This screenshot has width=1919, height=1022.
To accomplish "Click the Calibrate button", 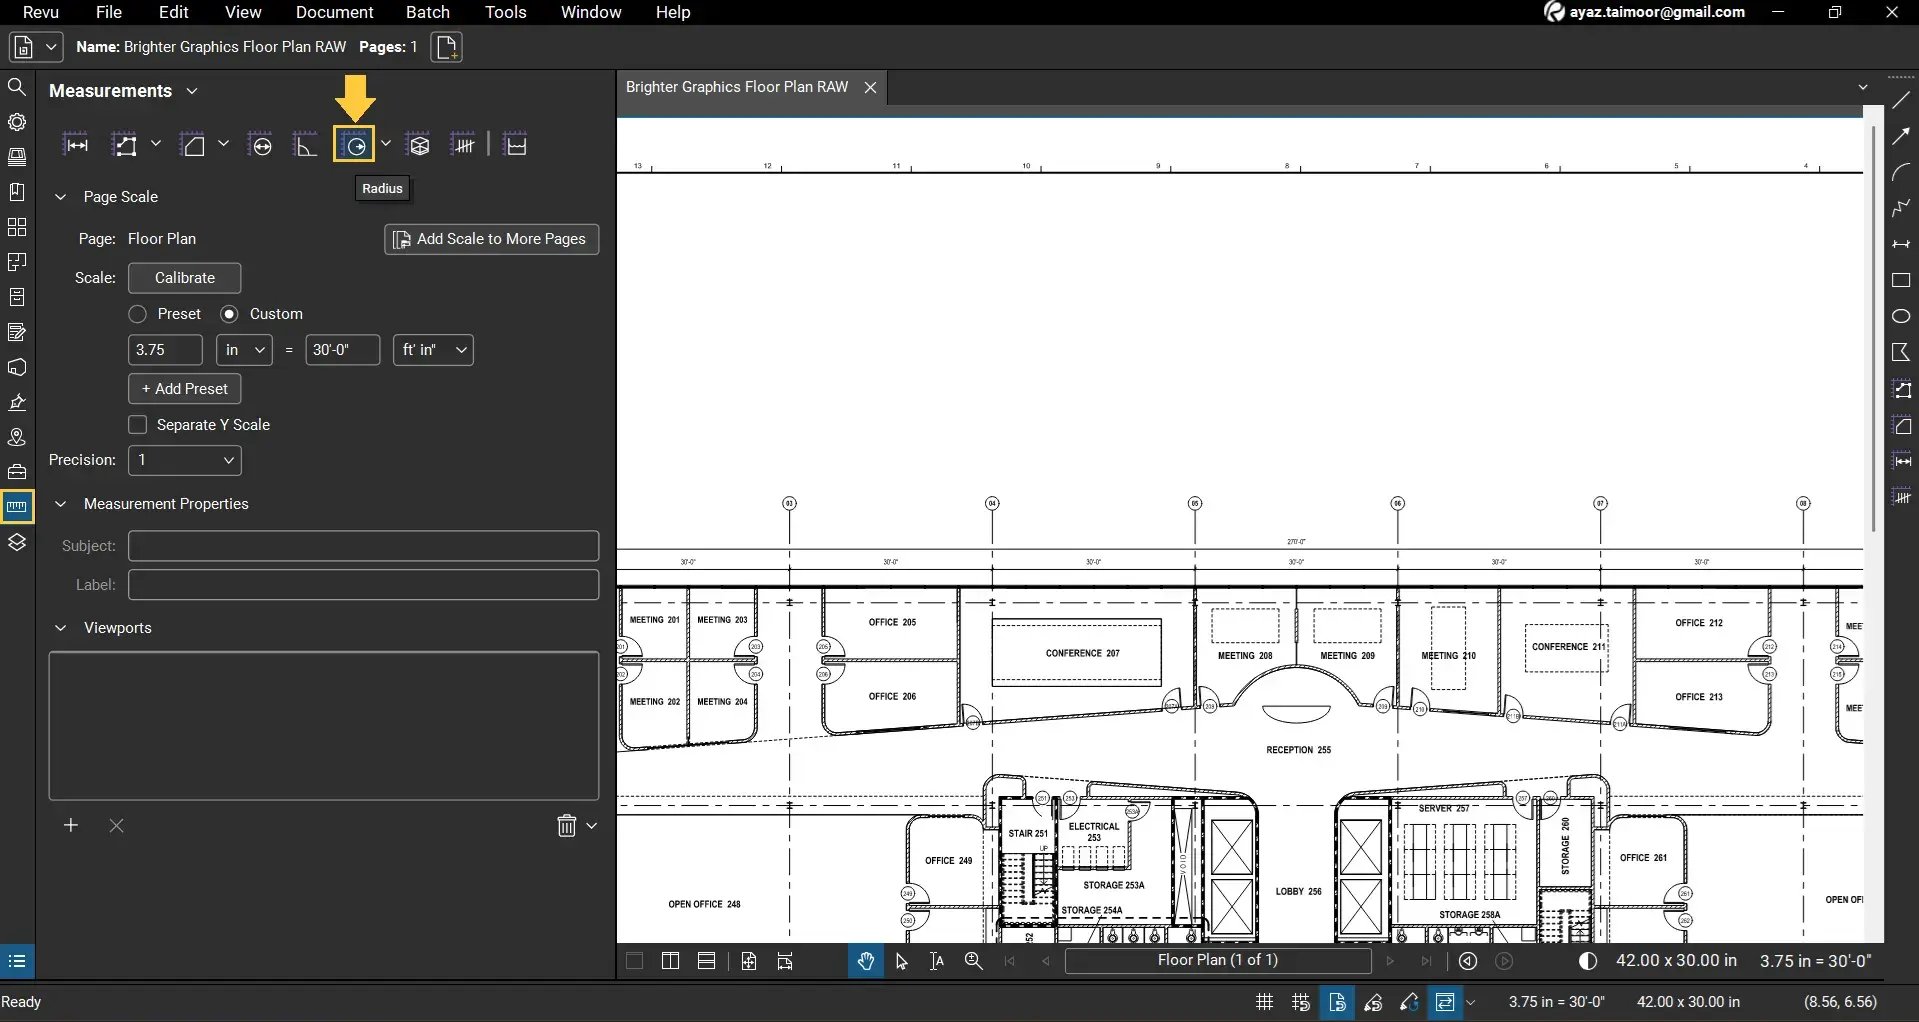I will click(x=183, y=278).
